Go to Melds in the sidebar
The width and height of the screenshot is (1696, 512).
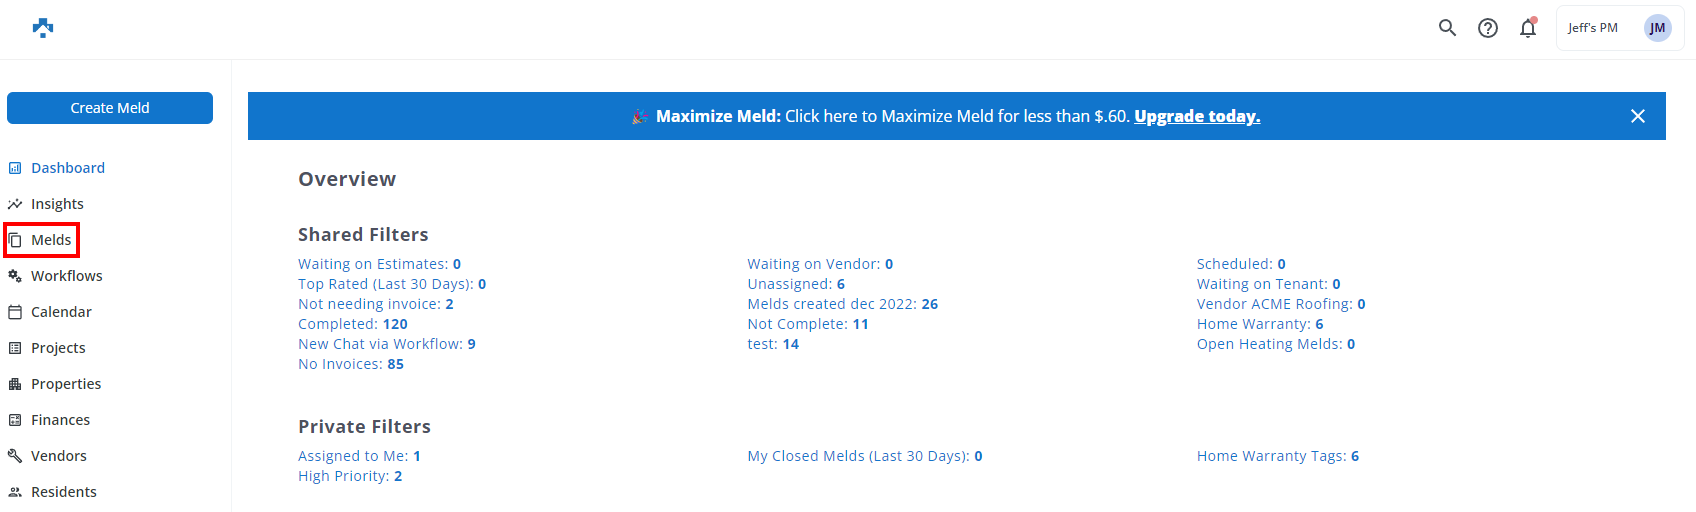pos(50,240)
